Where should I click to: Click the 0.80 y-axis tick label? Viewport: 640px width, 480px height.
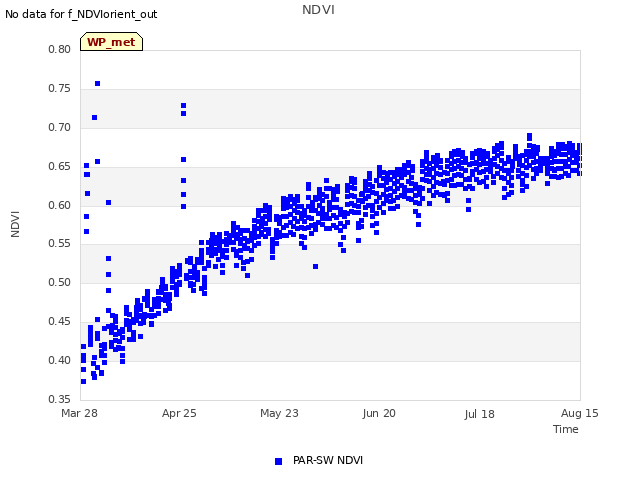click(60, 49)
